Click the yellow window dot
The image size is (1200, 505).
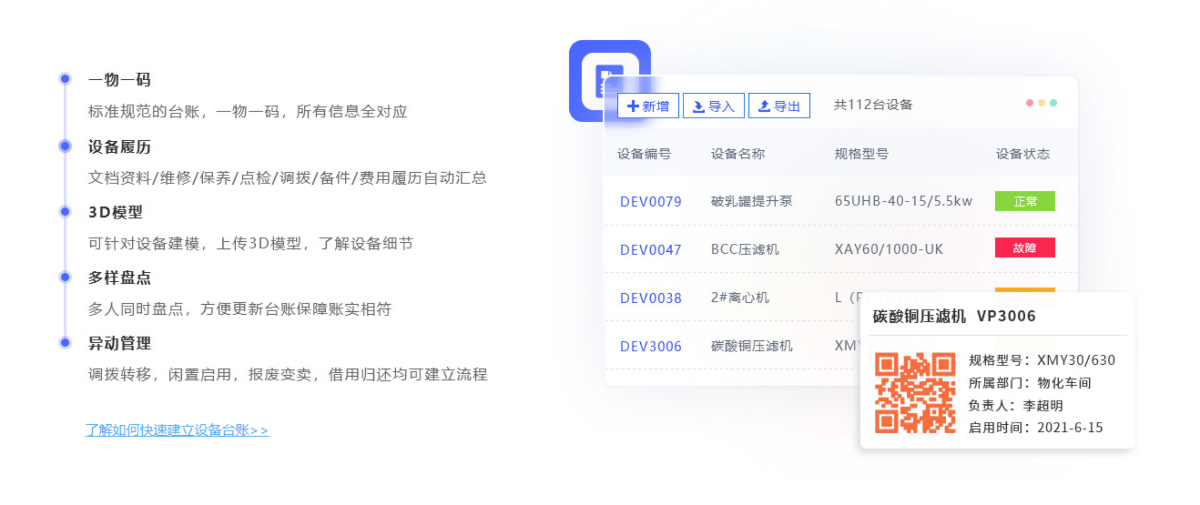pos(1042,103)
